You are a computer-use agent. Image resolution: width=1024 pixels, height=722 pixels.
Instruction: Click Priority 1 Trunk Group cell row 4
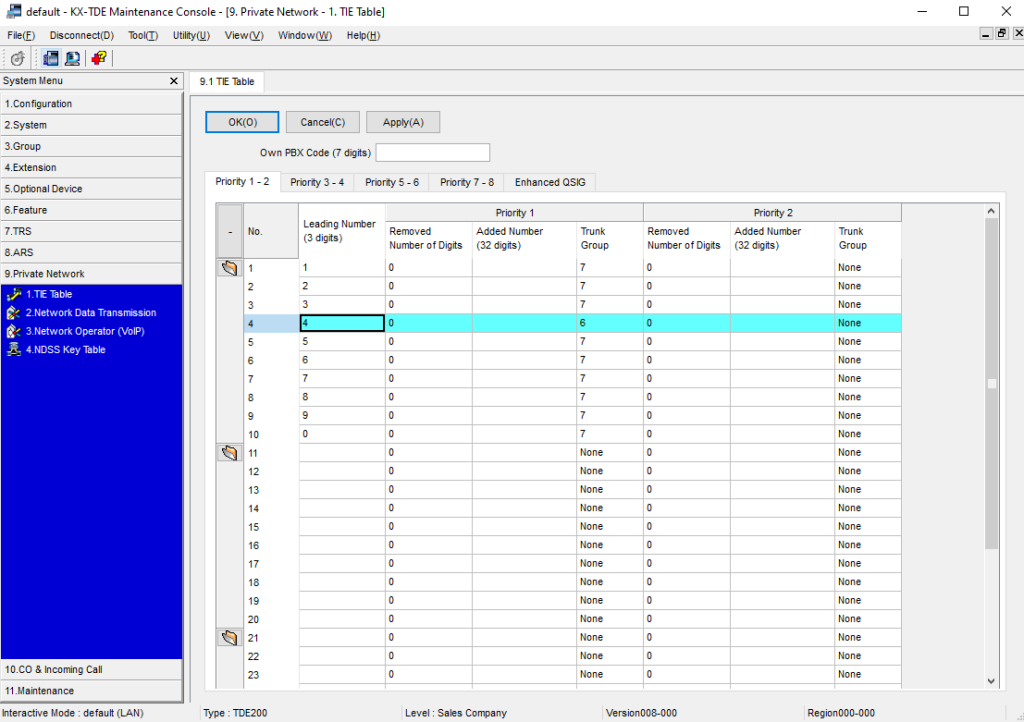[x=610, y=323]
